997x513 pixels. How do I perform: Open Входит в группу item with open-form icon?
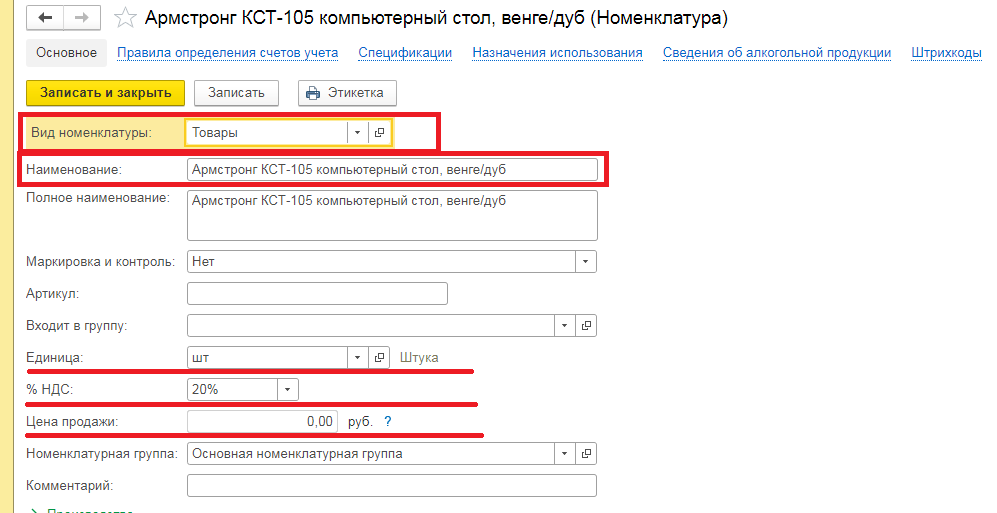point(586,325)
